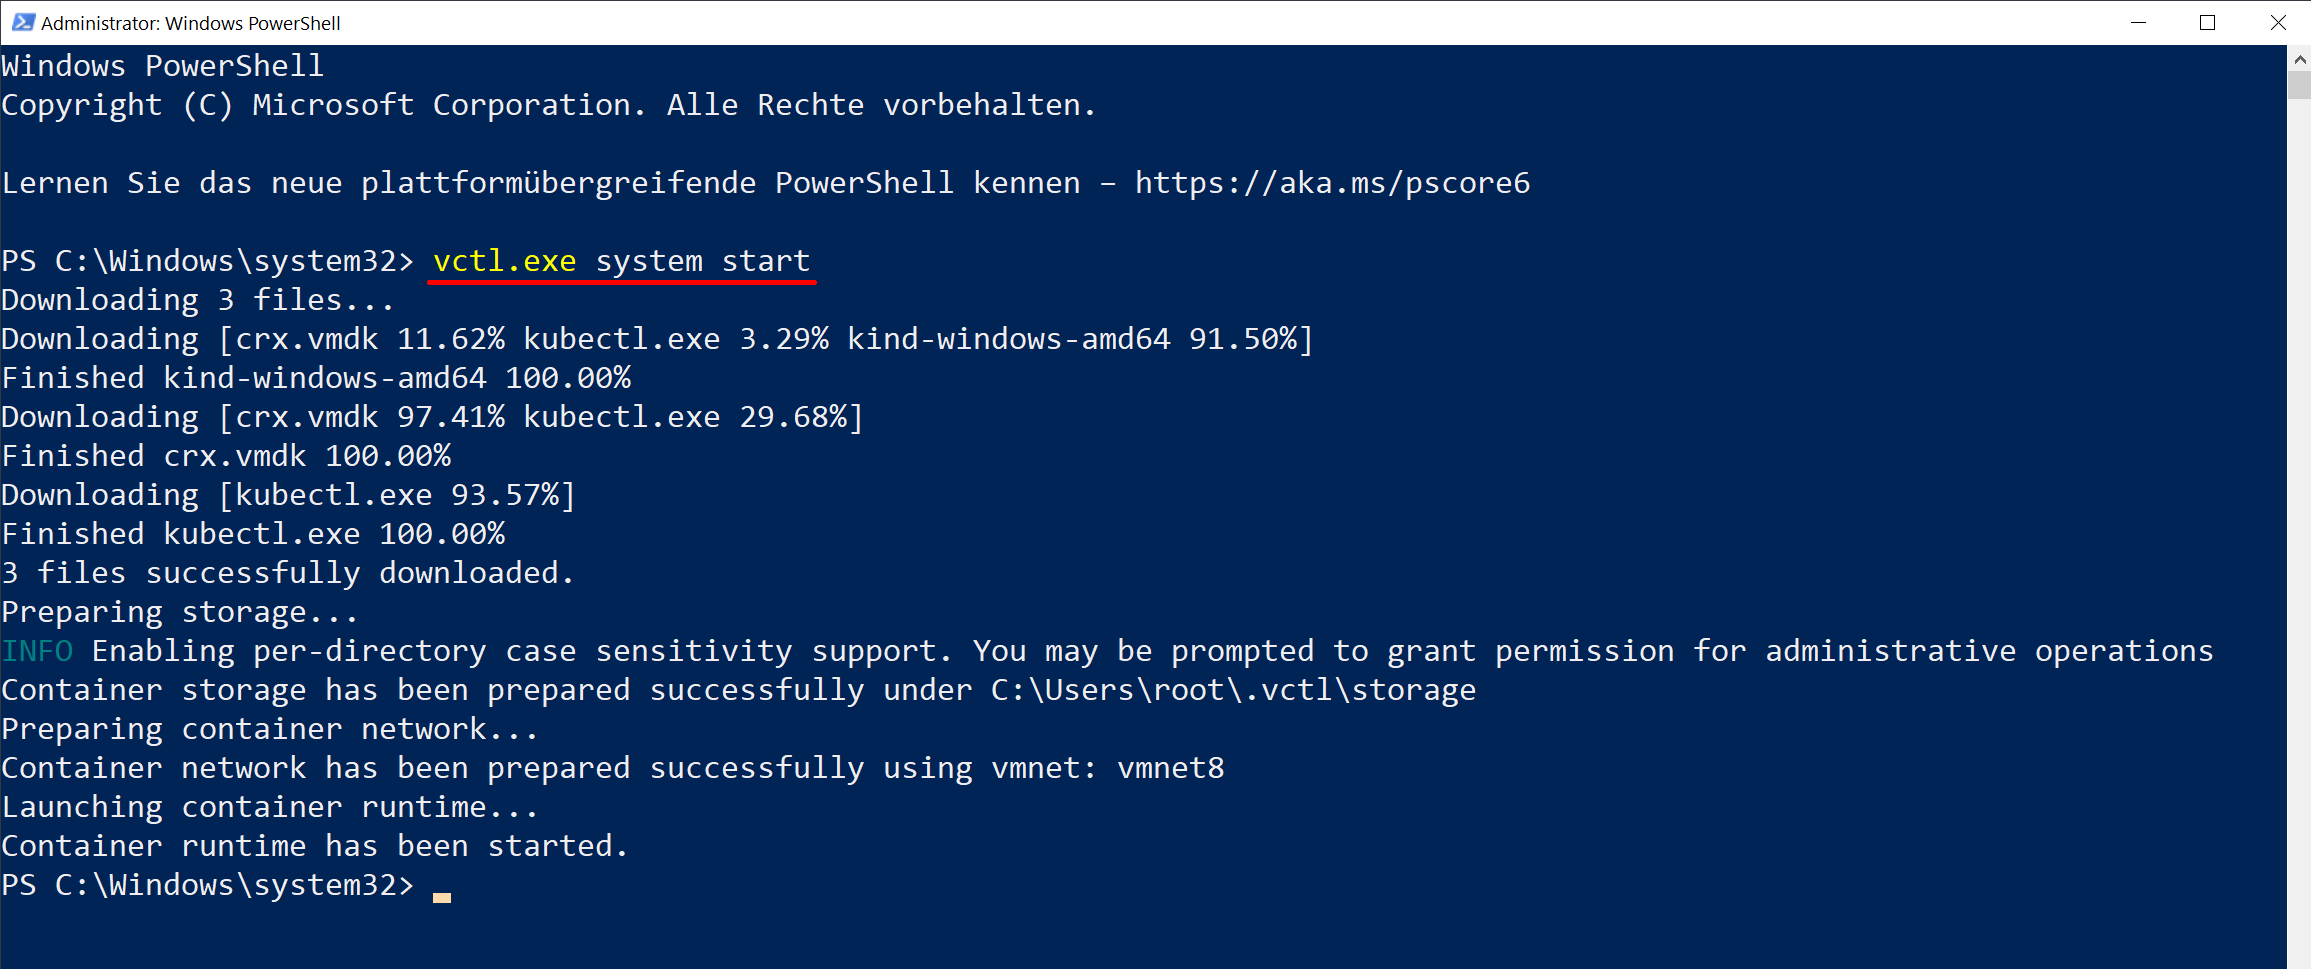2311x969 pixels.
Task: Click the Launching container runtime line
Action: pyautogui.click(x=268, y=806)
